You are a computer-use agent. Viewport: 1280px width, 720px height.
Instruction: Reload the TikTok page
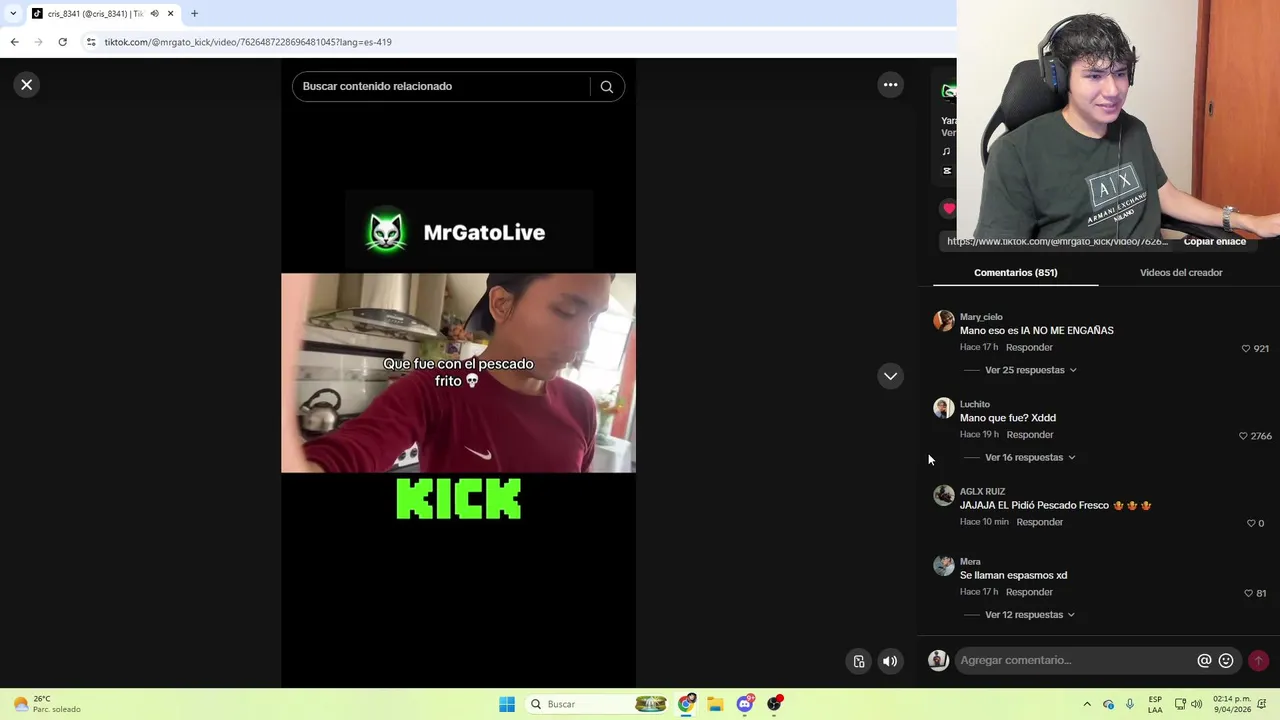[x=62, y=42]
